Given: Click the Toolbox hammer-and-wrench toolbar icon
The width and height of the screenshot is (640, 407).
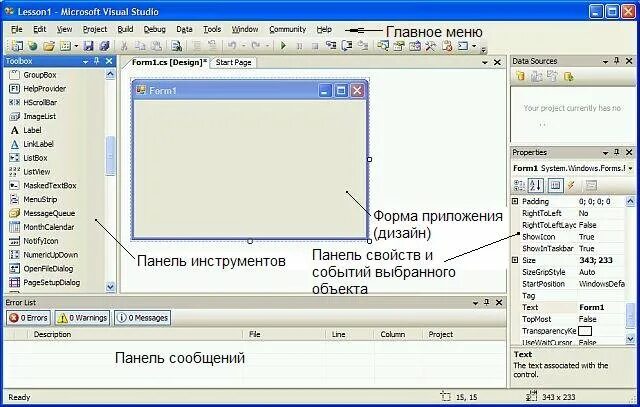Looking at the screenshot, I should 431,45.
